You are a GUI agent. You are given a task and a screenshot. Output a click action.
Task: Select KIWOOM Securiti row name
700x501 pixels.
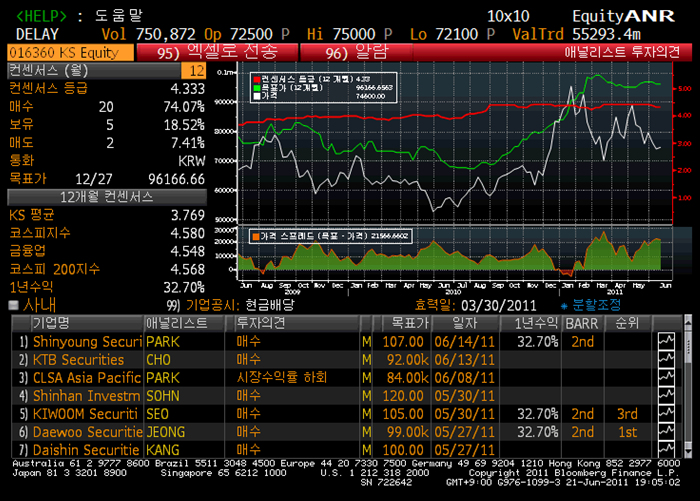[x=85, y=414]
